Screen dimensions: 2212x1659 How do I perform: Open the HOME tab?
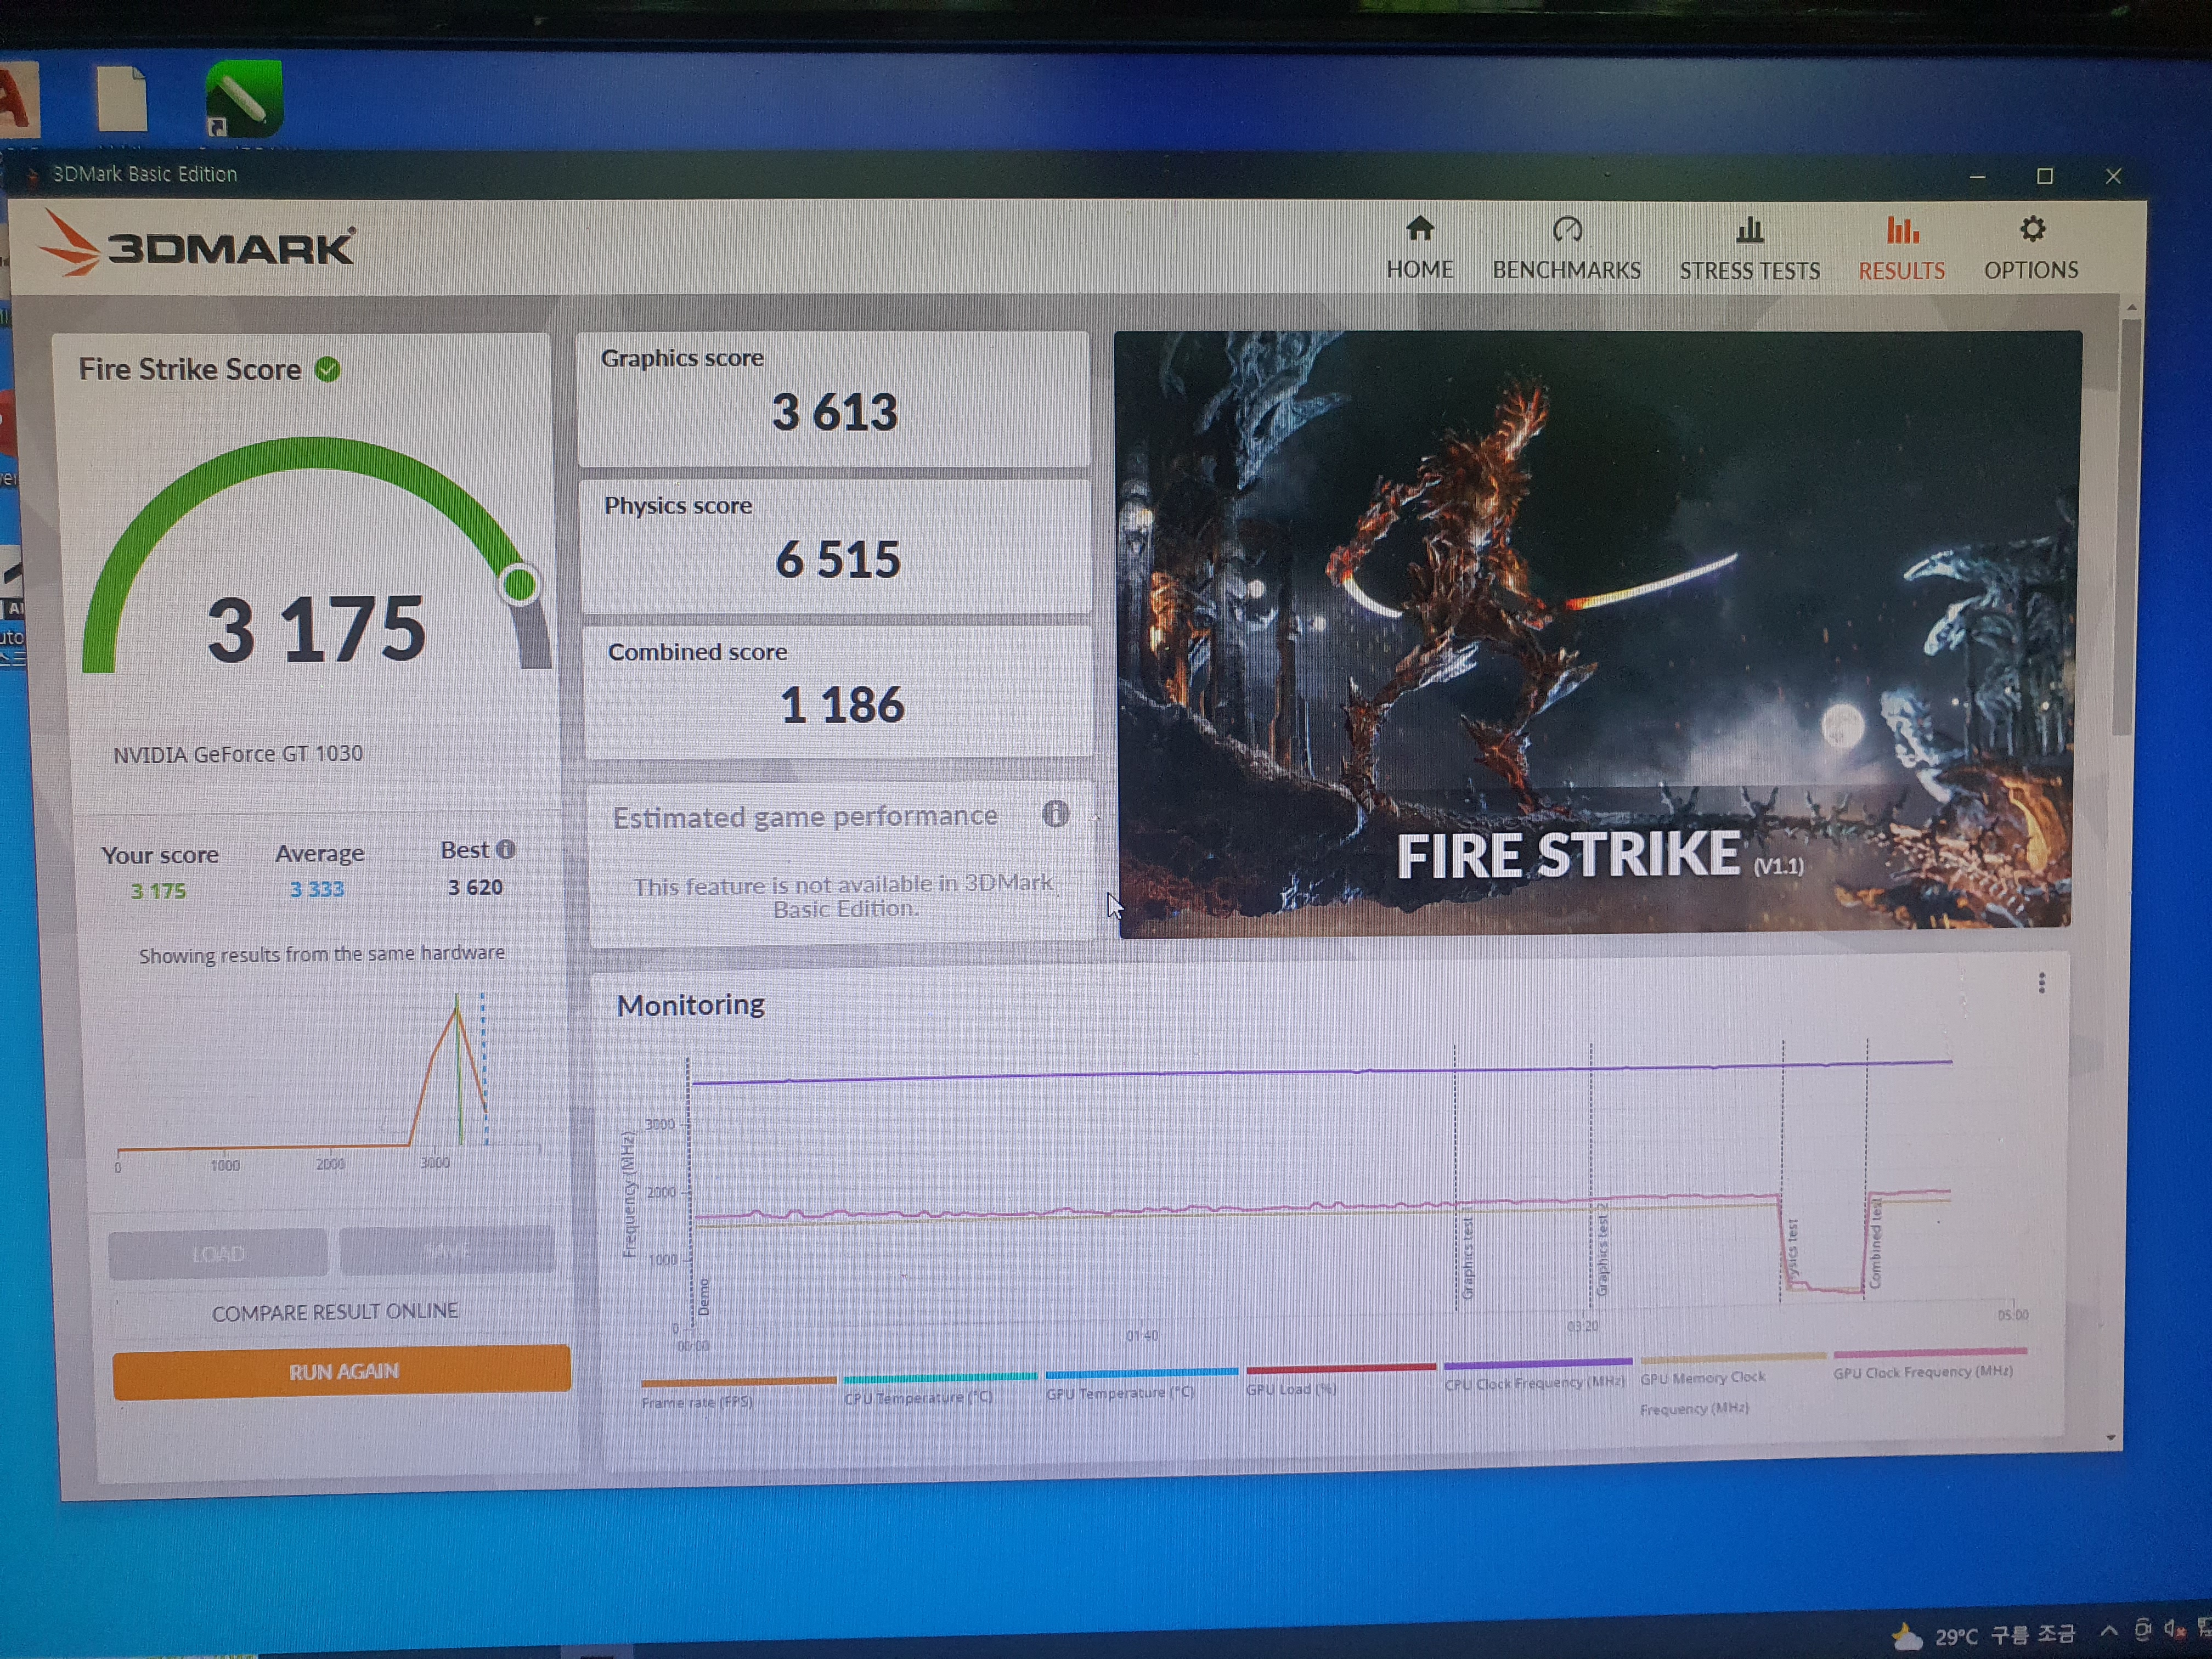(x=1419, y=249)
